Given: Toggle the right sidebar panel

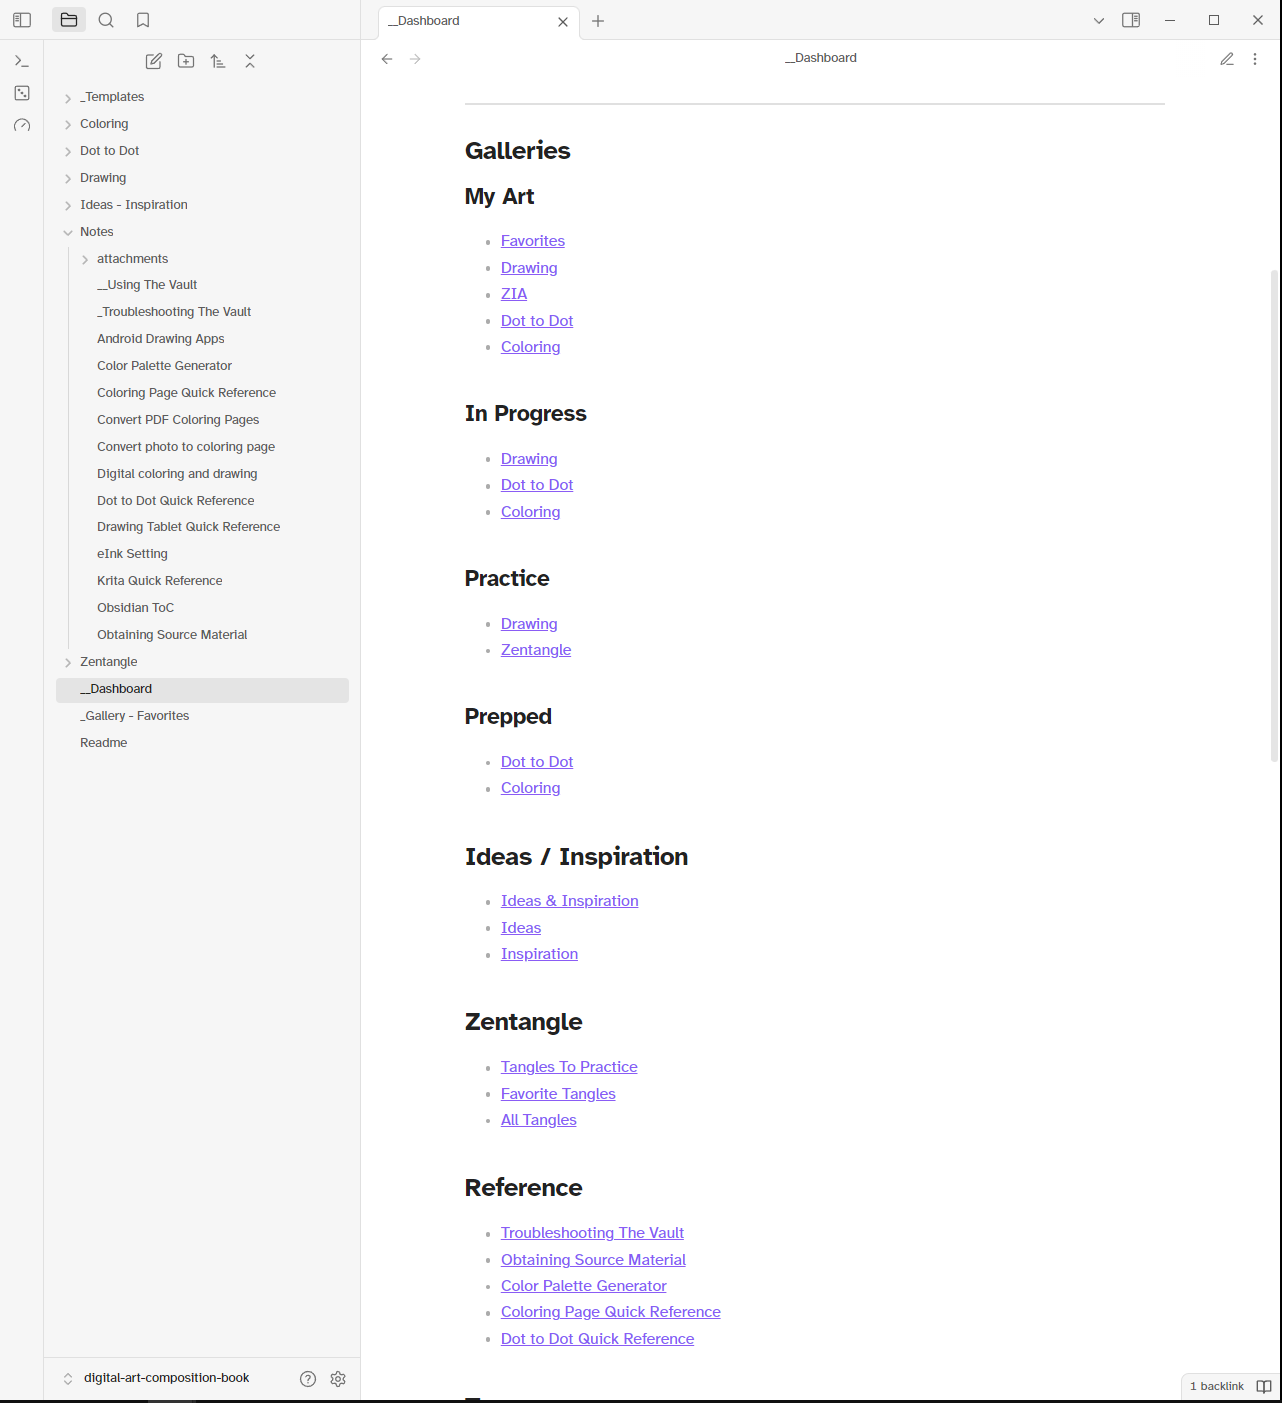Looking at the screenshot, I should 1131,19.
